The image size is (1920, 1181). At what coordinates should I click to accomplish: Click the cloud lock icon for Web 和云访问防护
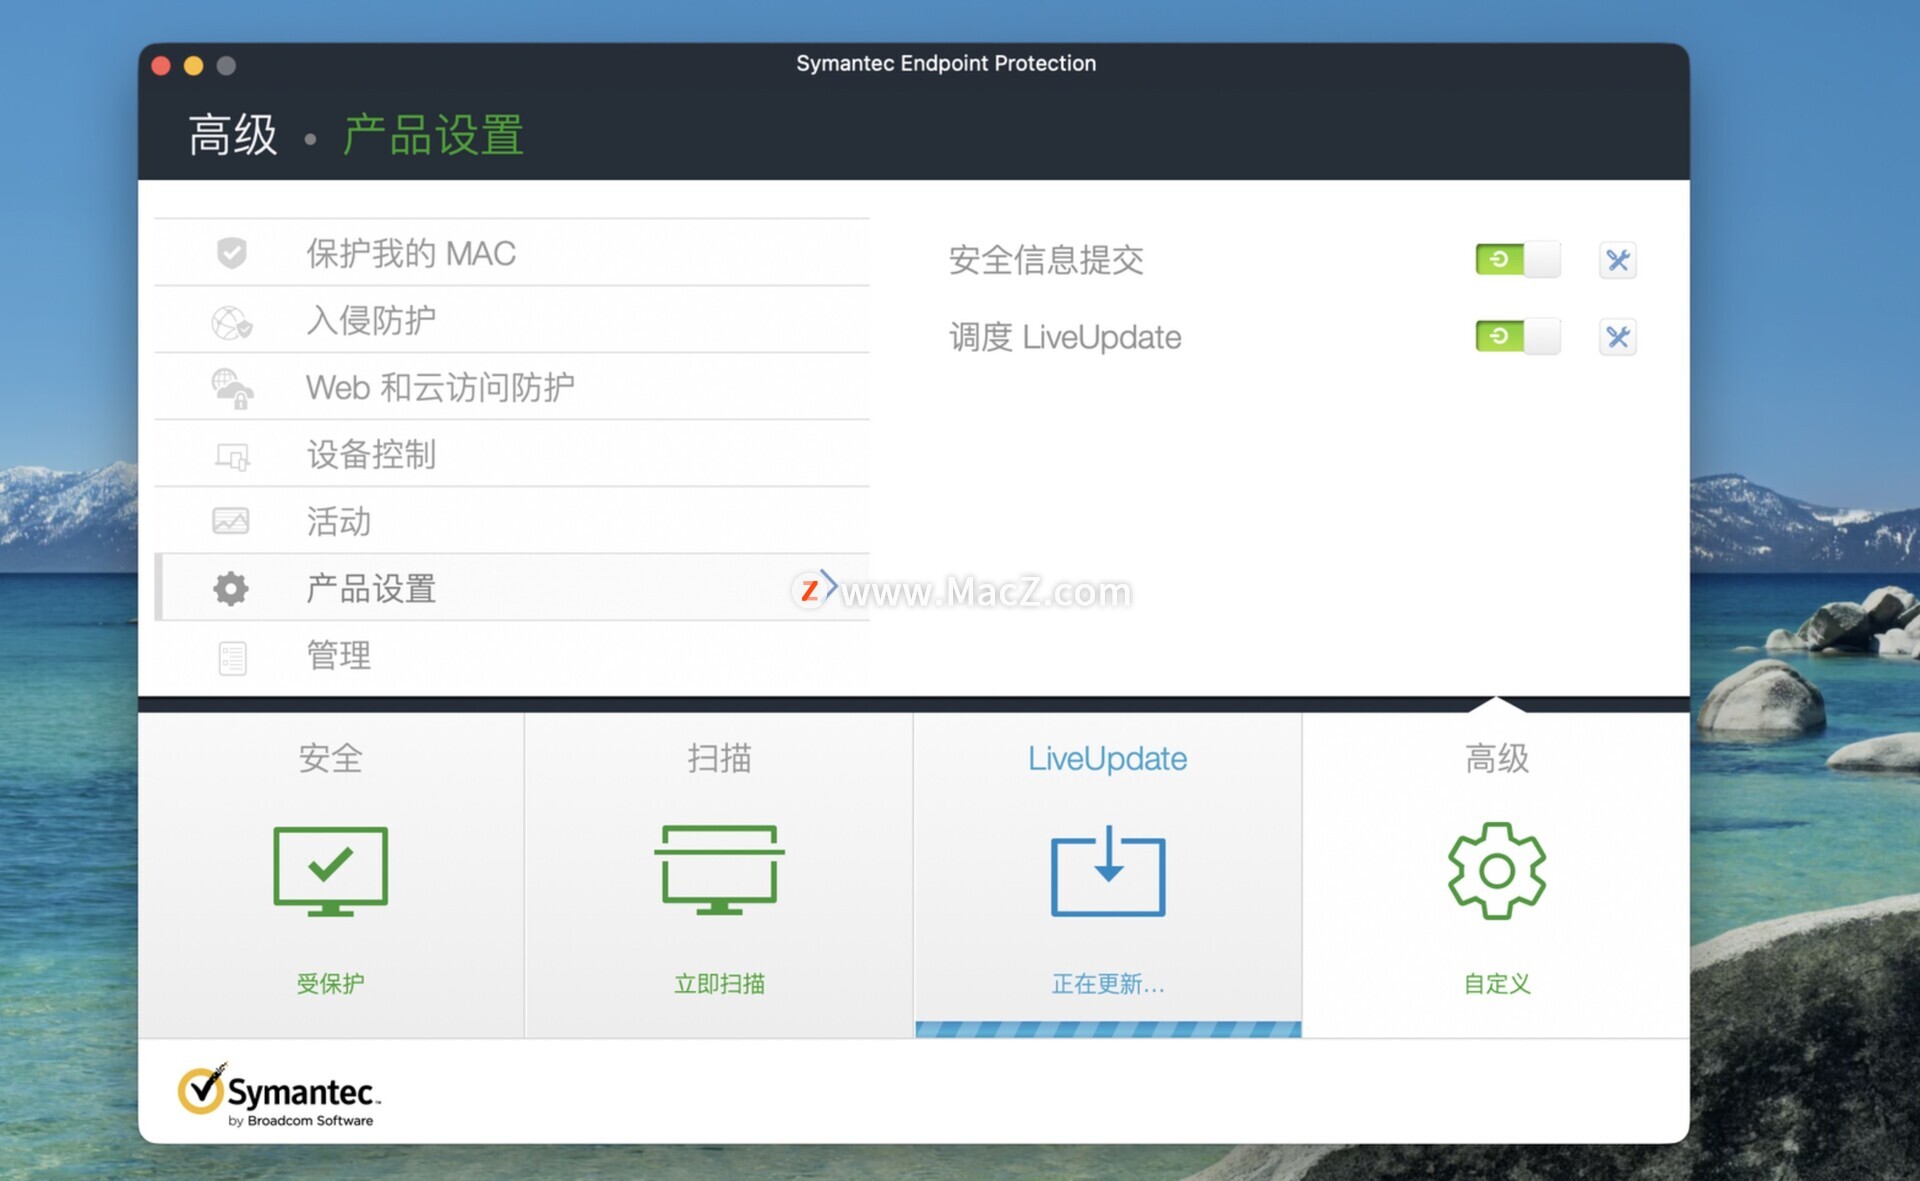(232, 389)
